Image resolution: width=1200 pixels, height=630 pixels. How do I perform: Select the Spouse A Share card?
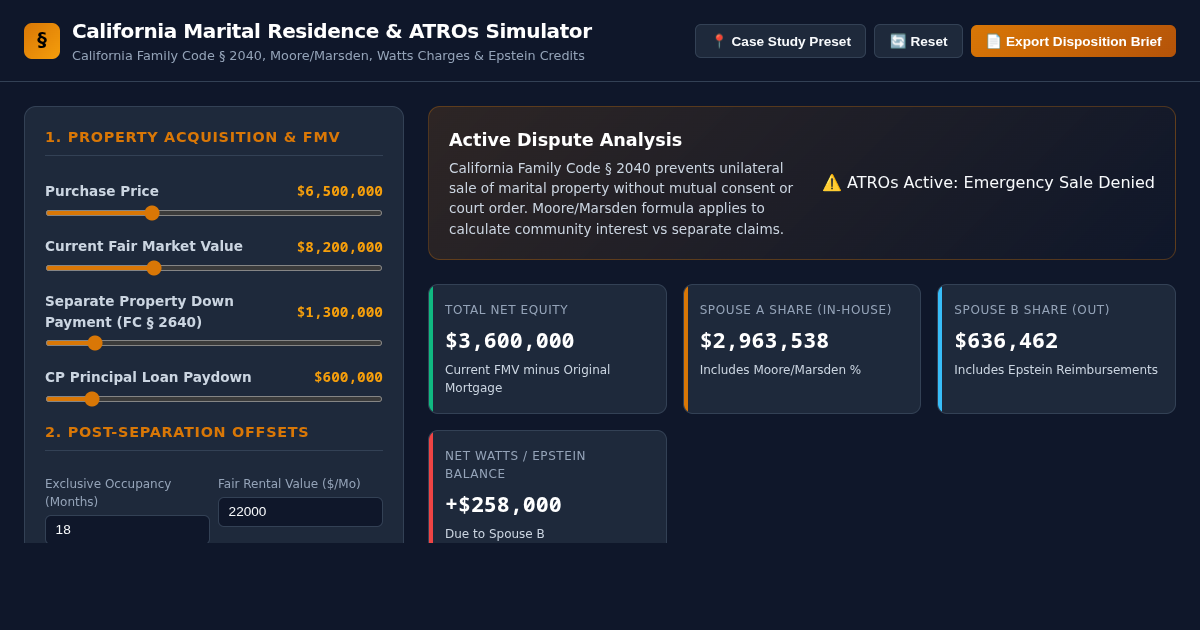tap(802, 349)
